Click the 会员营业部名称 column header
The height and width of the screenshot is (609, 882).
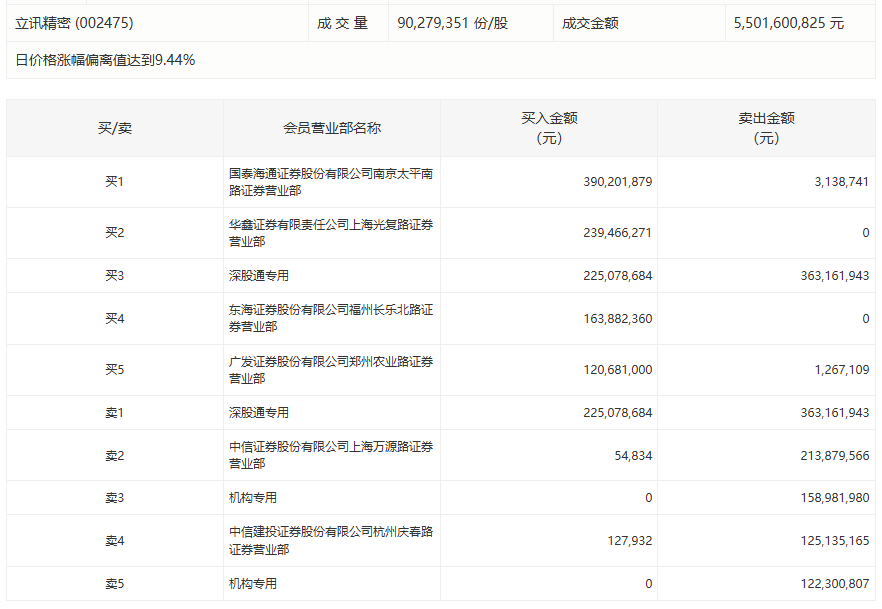pyautogui.click(x=332, y=128)
